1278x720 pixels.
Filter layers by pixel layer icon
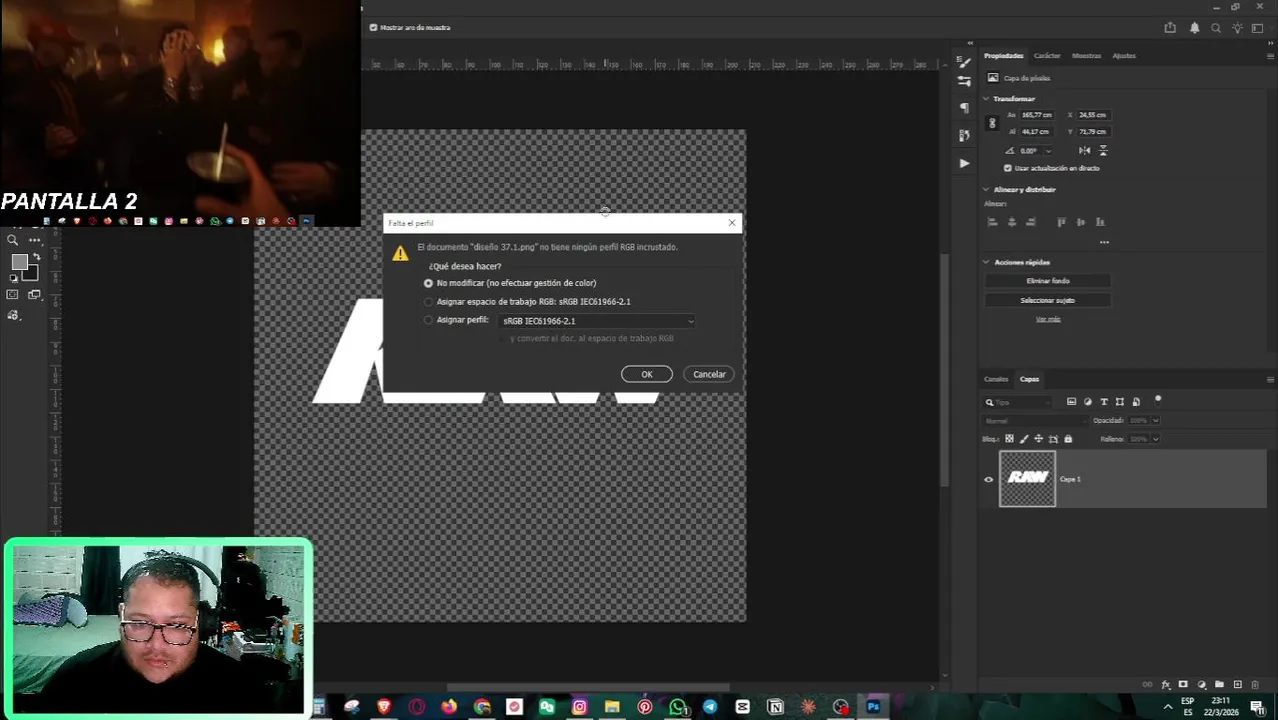(x=1071, y=402)
